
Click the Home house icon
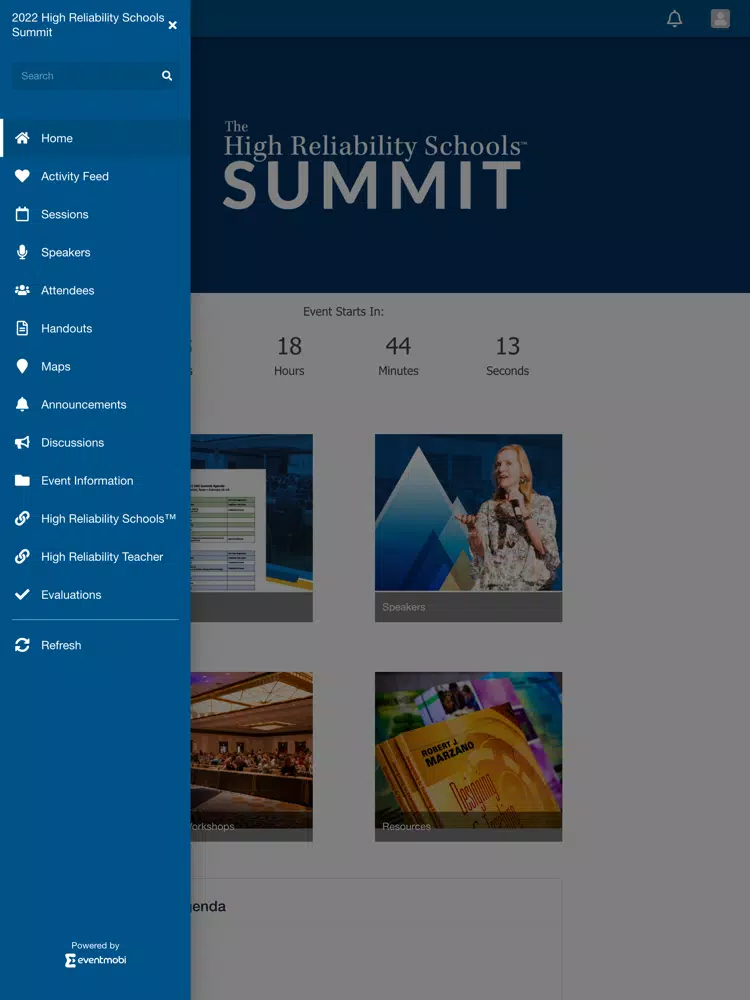pos(22,138)
